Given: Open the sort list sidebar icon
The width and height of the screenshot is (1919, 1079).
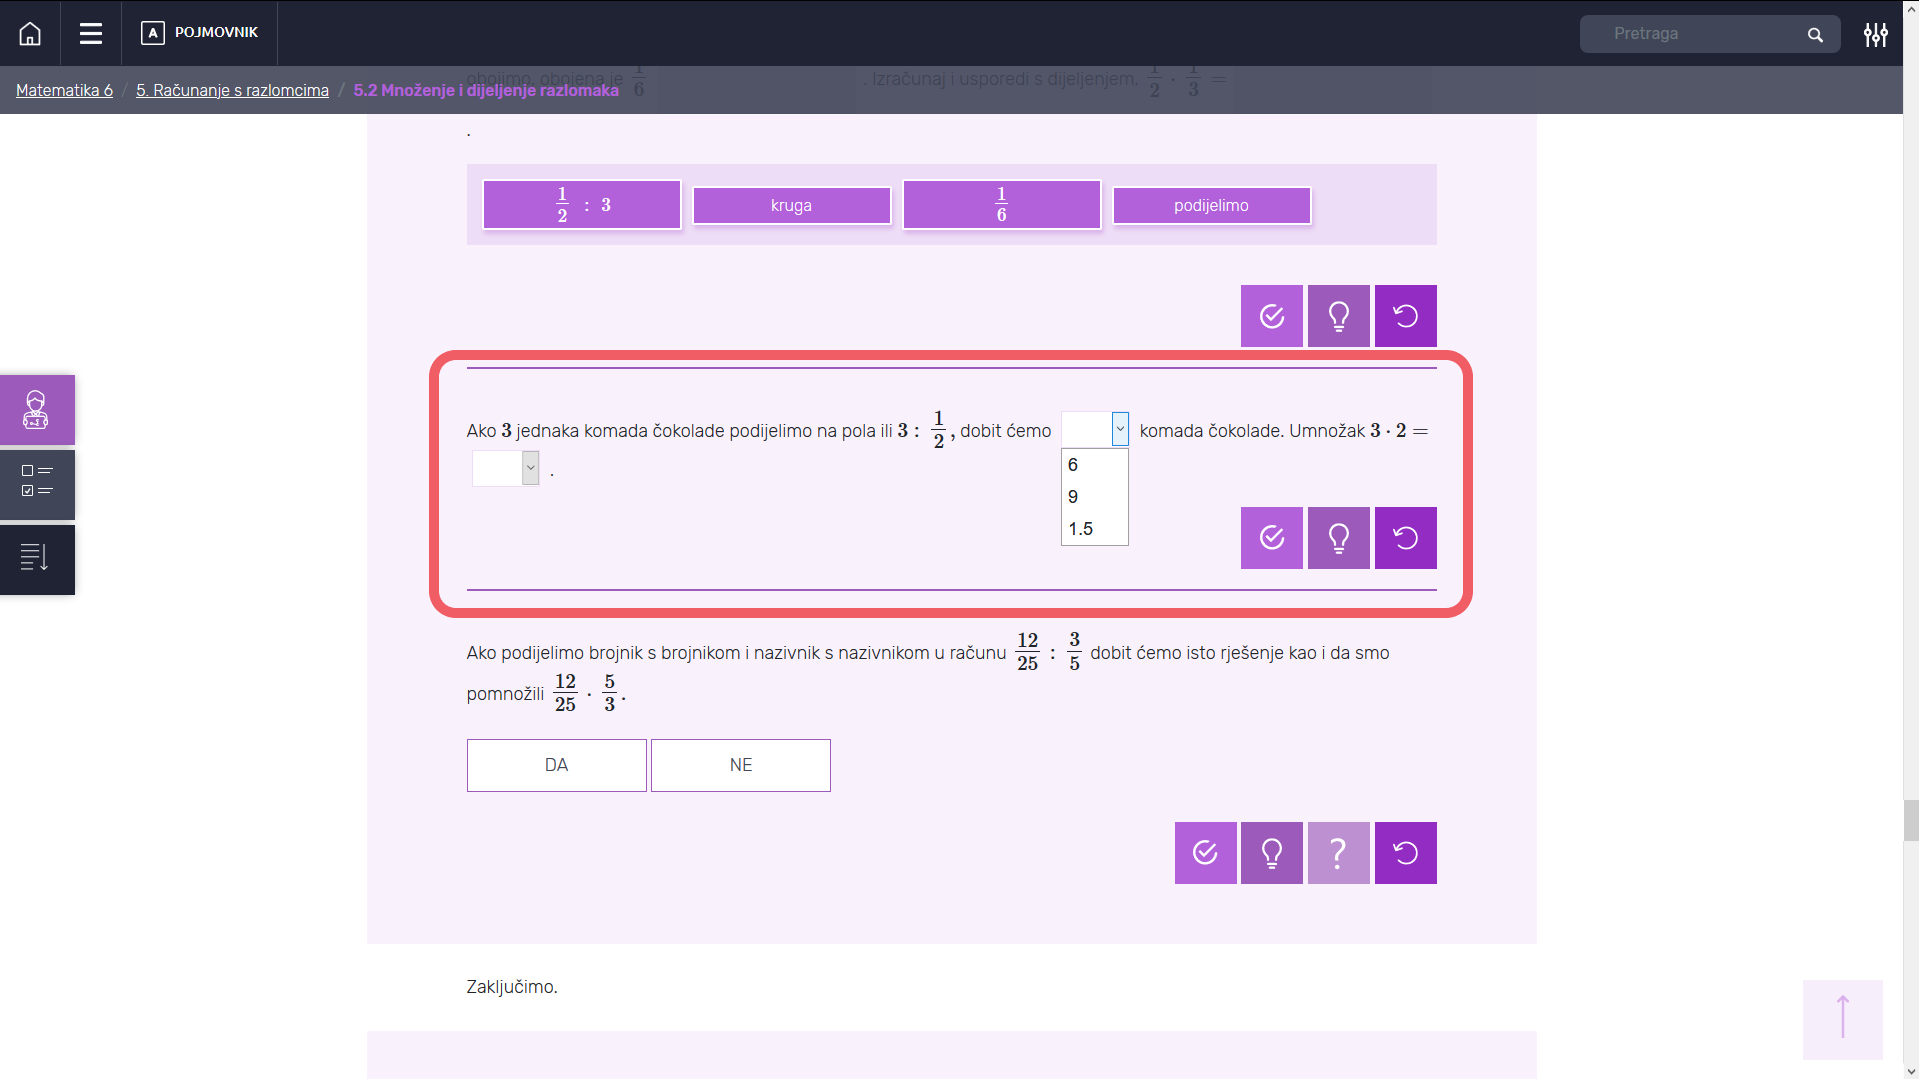Looking at the screenshot, I should pos(36,558).
